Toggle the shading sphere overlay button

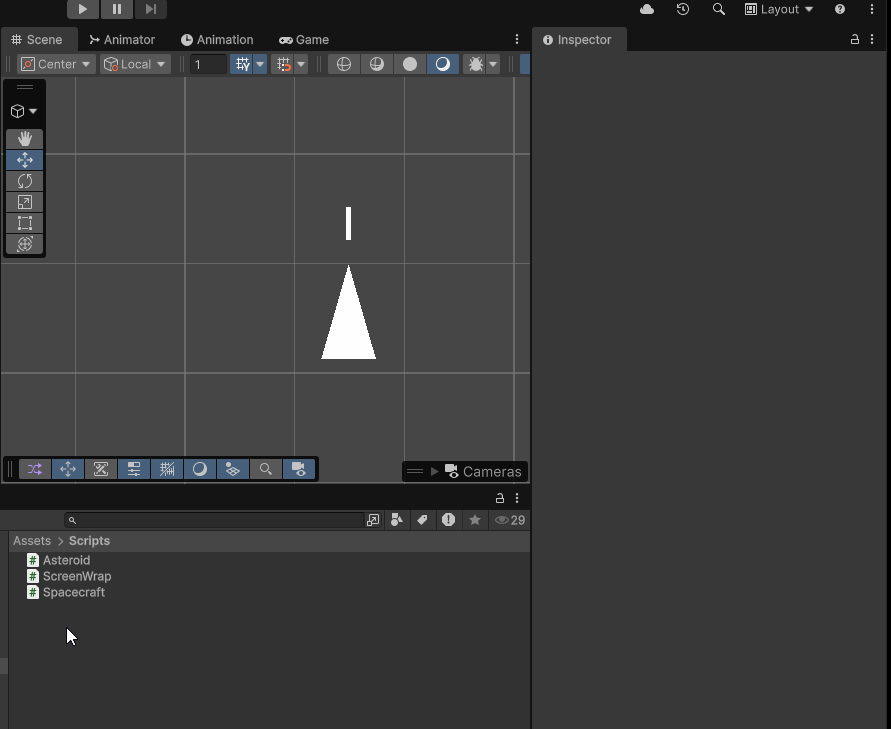click(x=199, y=469)
